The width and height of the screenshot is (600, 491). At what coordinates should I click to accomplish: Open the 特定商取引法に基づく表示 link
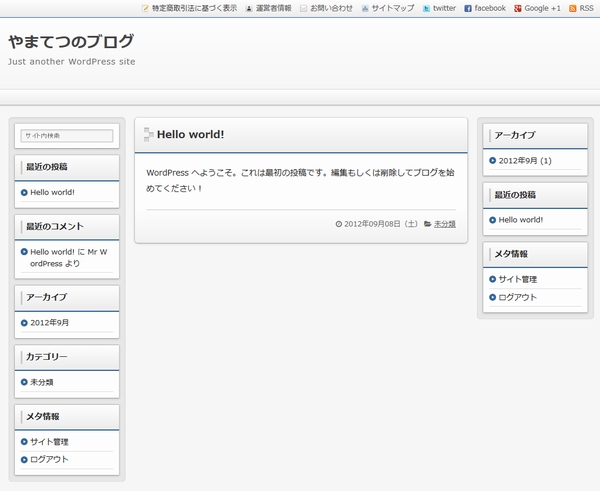pos(194,8)
